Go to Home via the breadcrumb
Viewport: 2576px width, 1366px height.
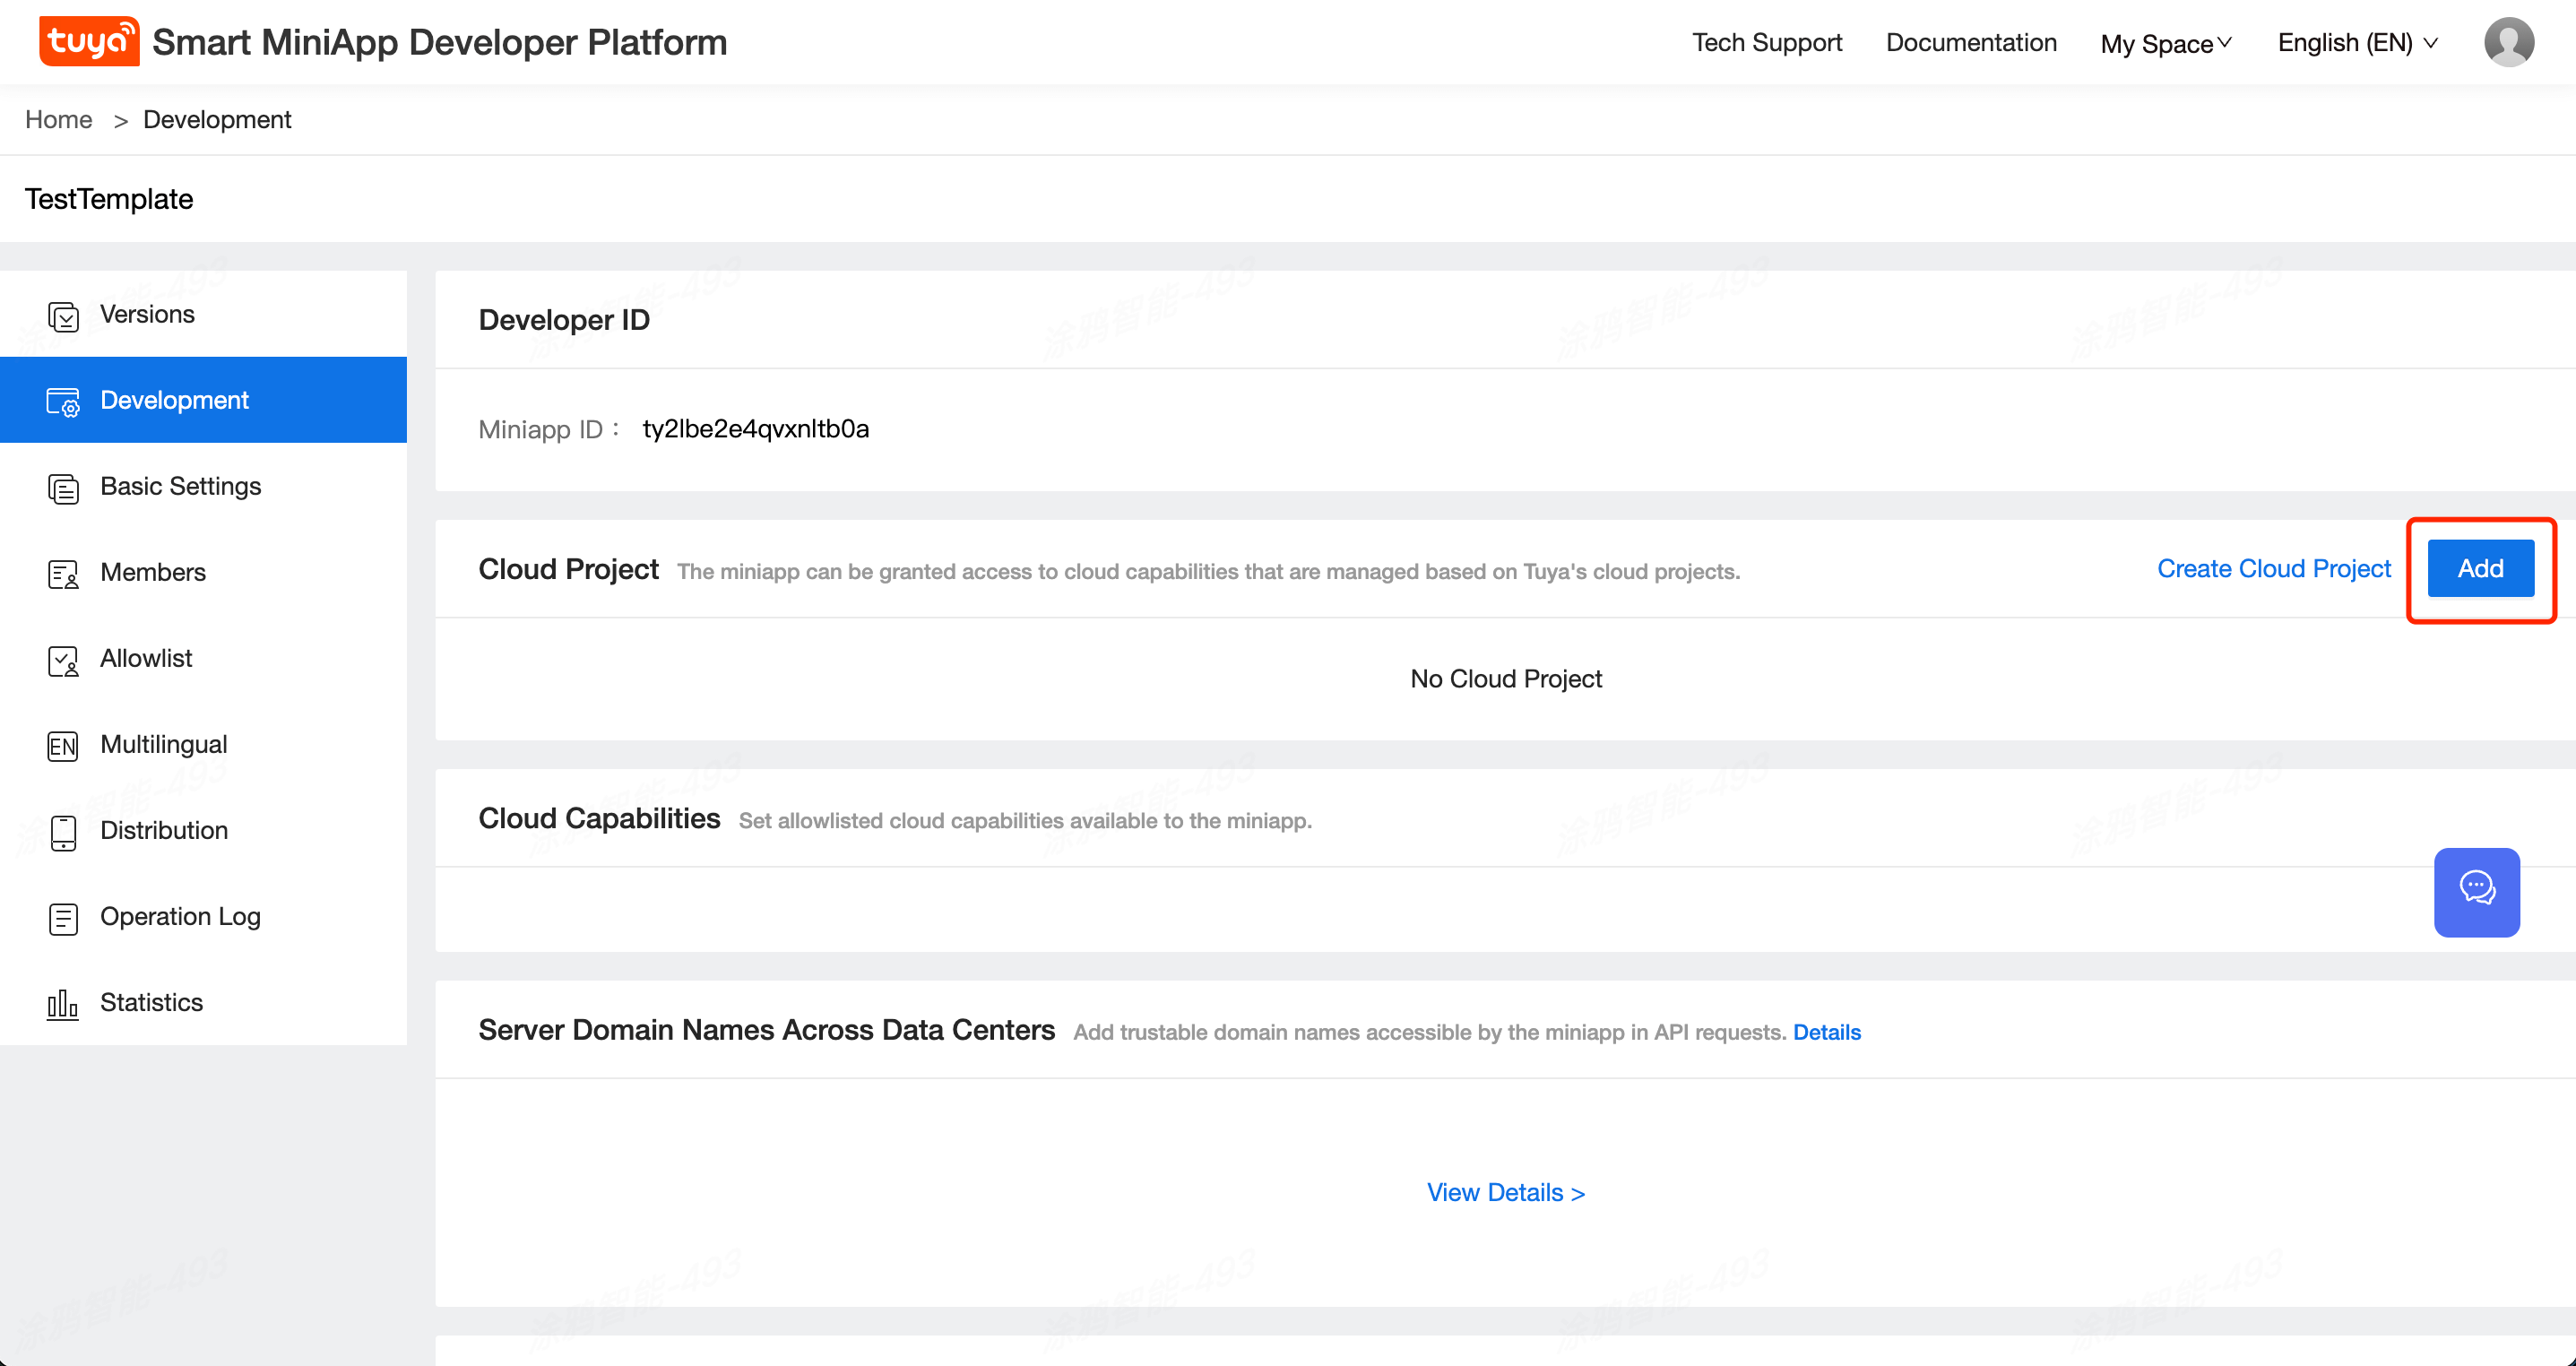tap(58, 119)
